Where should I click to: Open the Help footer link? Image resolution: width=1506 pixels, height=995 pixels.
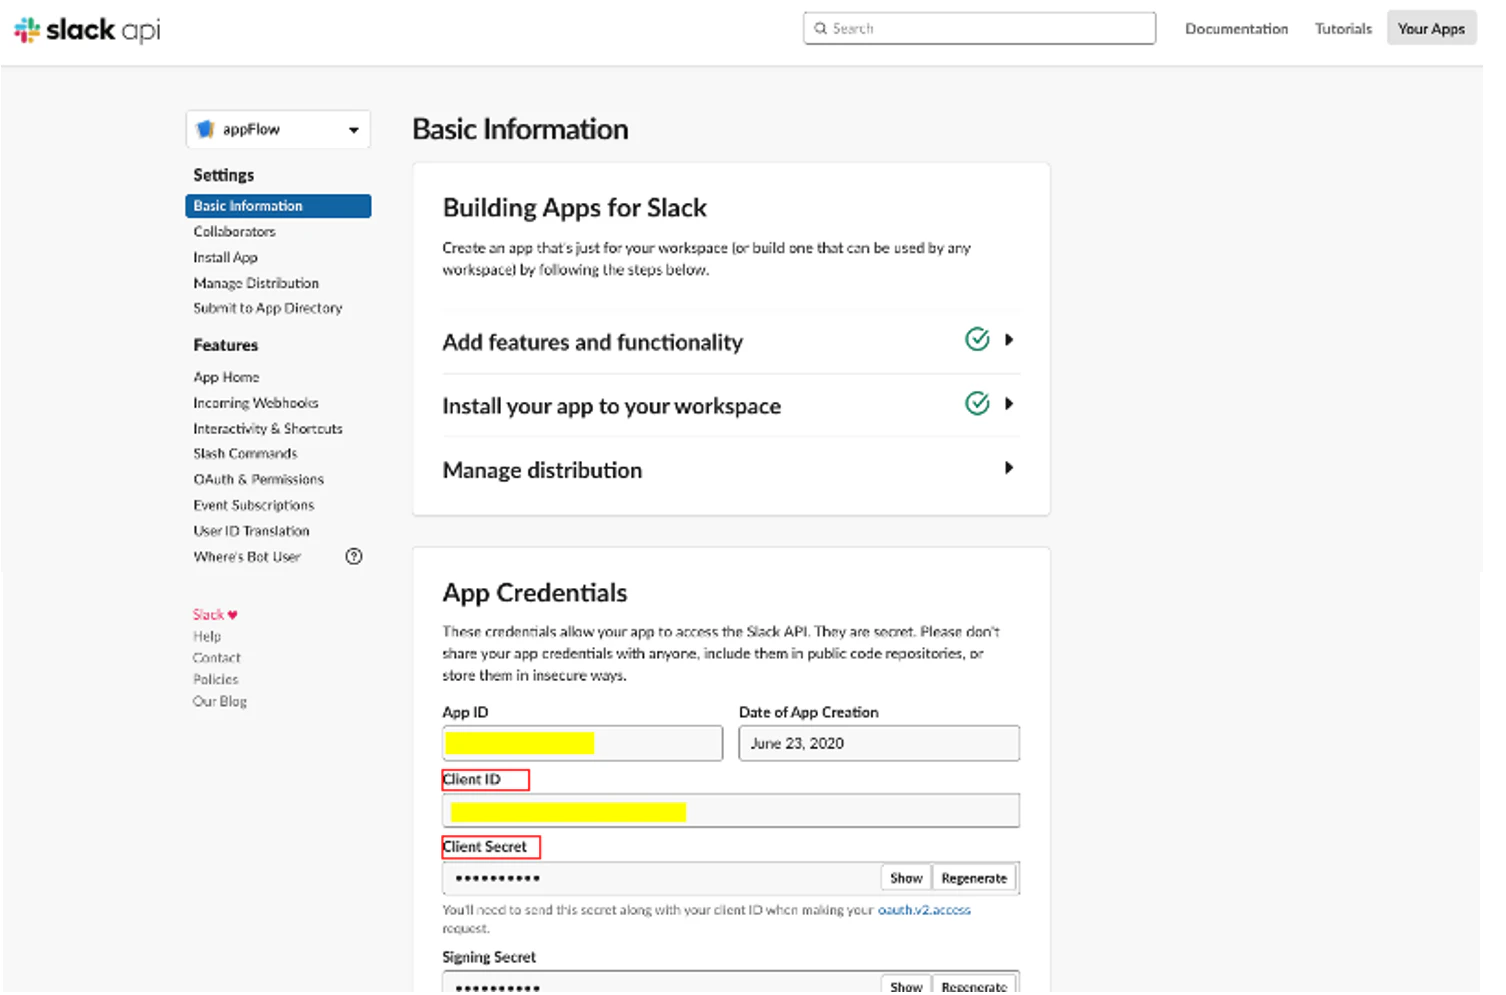[x=207, y=637]
